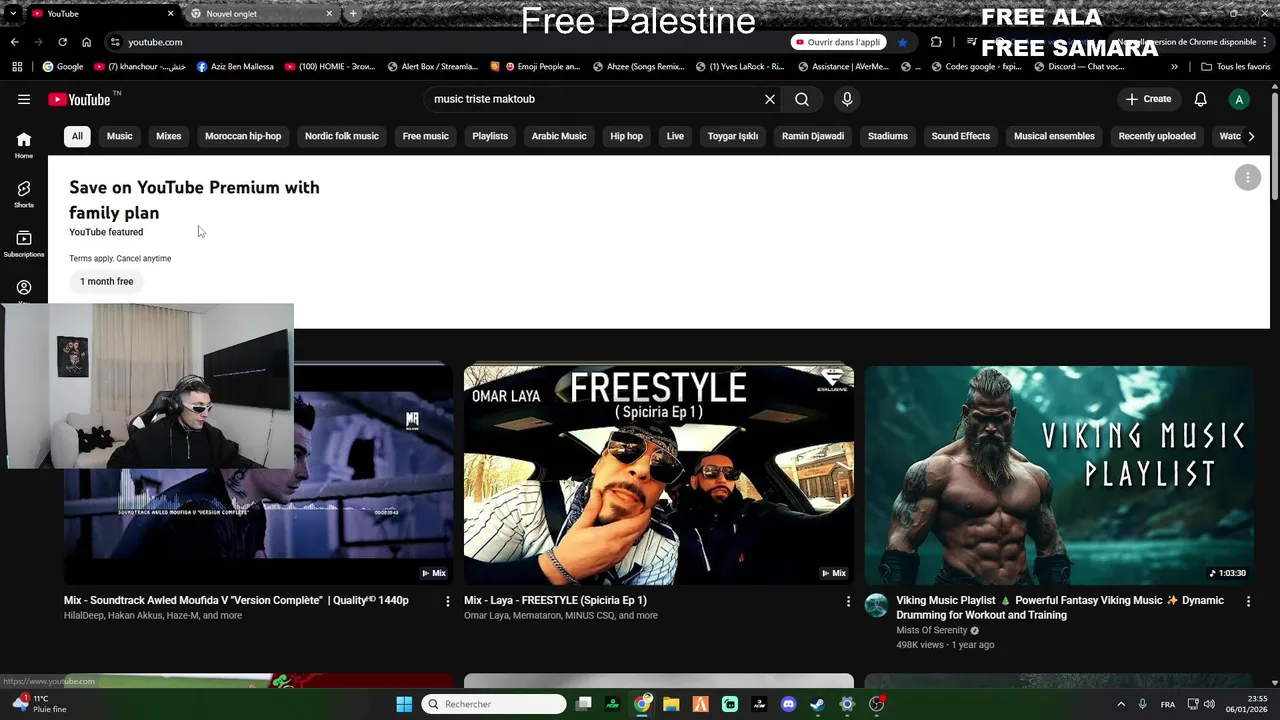Open the Create menu

pos(1148,99)
